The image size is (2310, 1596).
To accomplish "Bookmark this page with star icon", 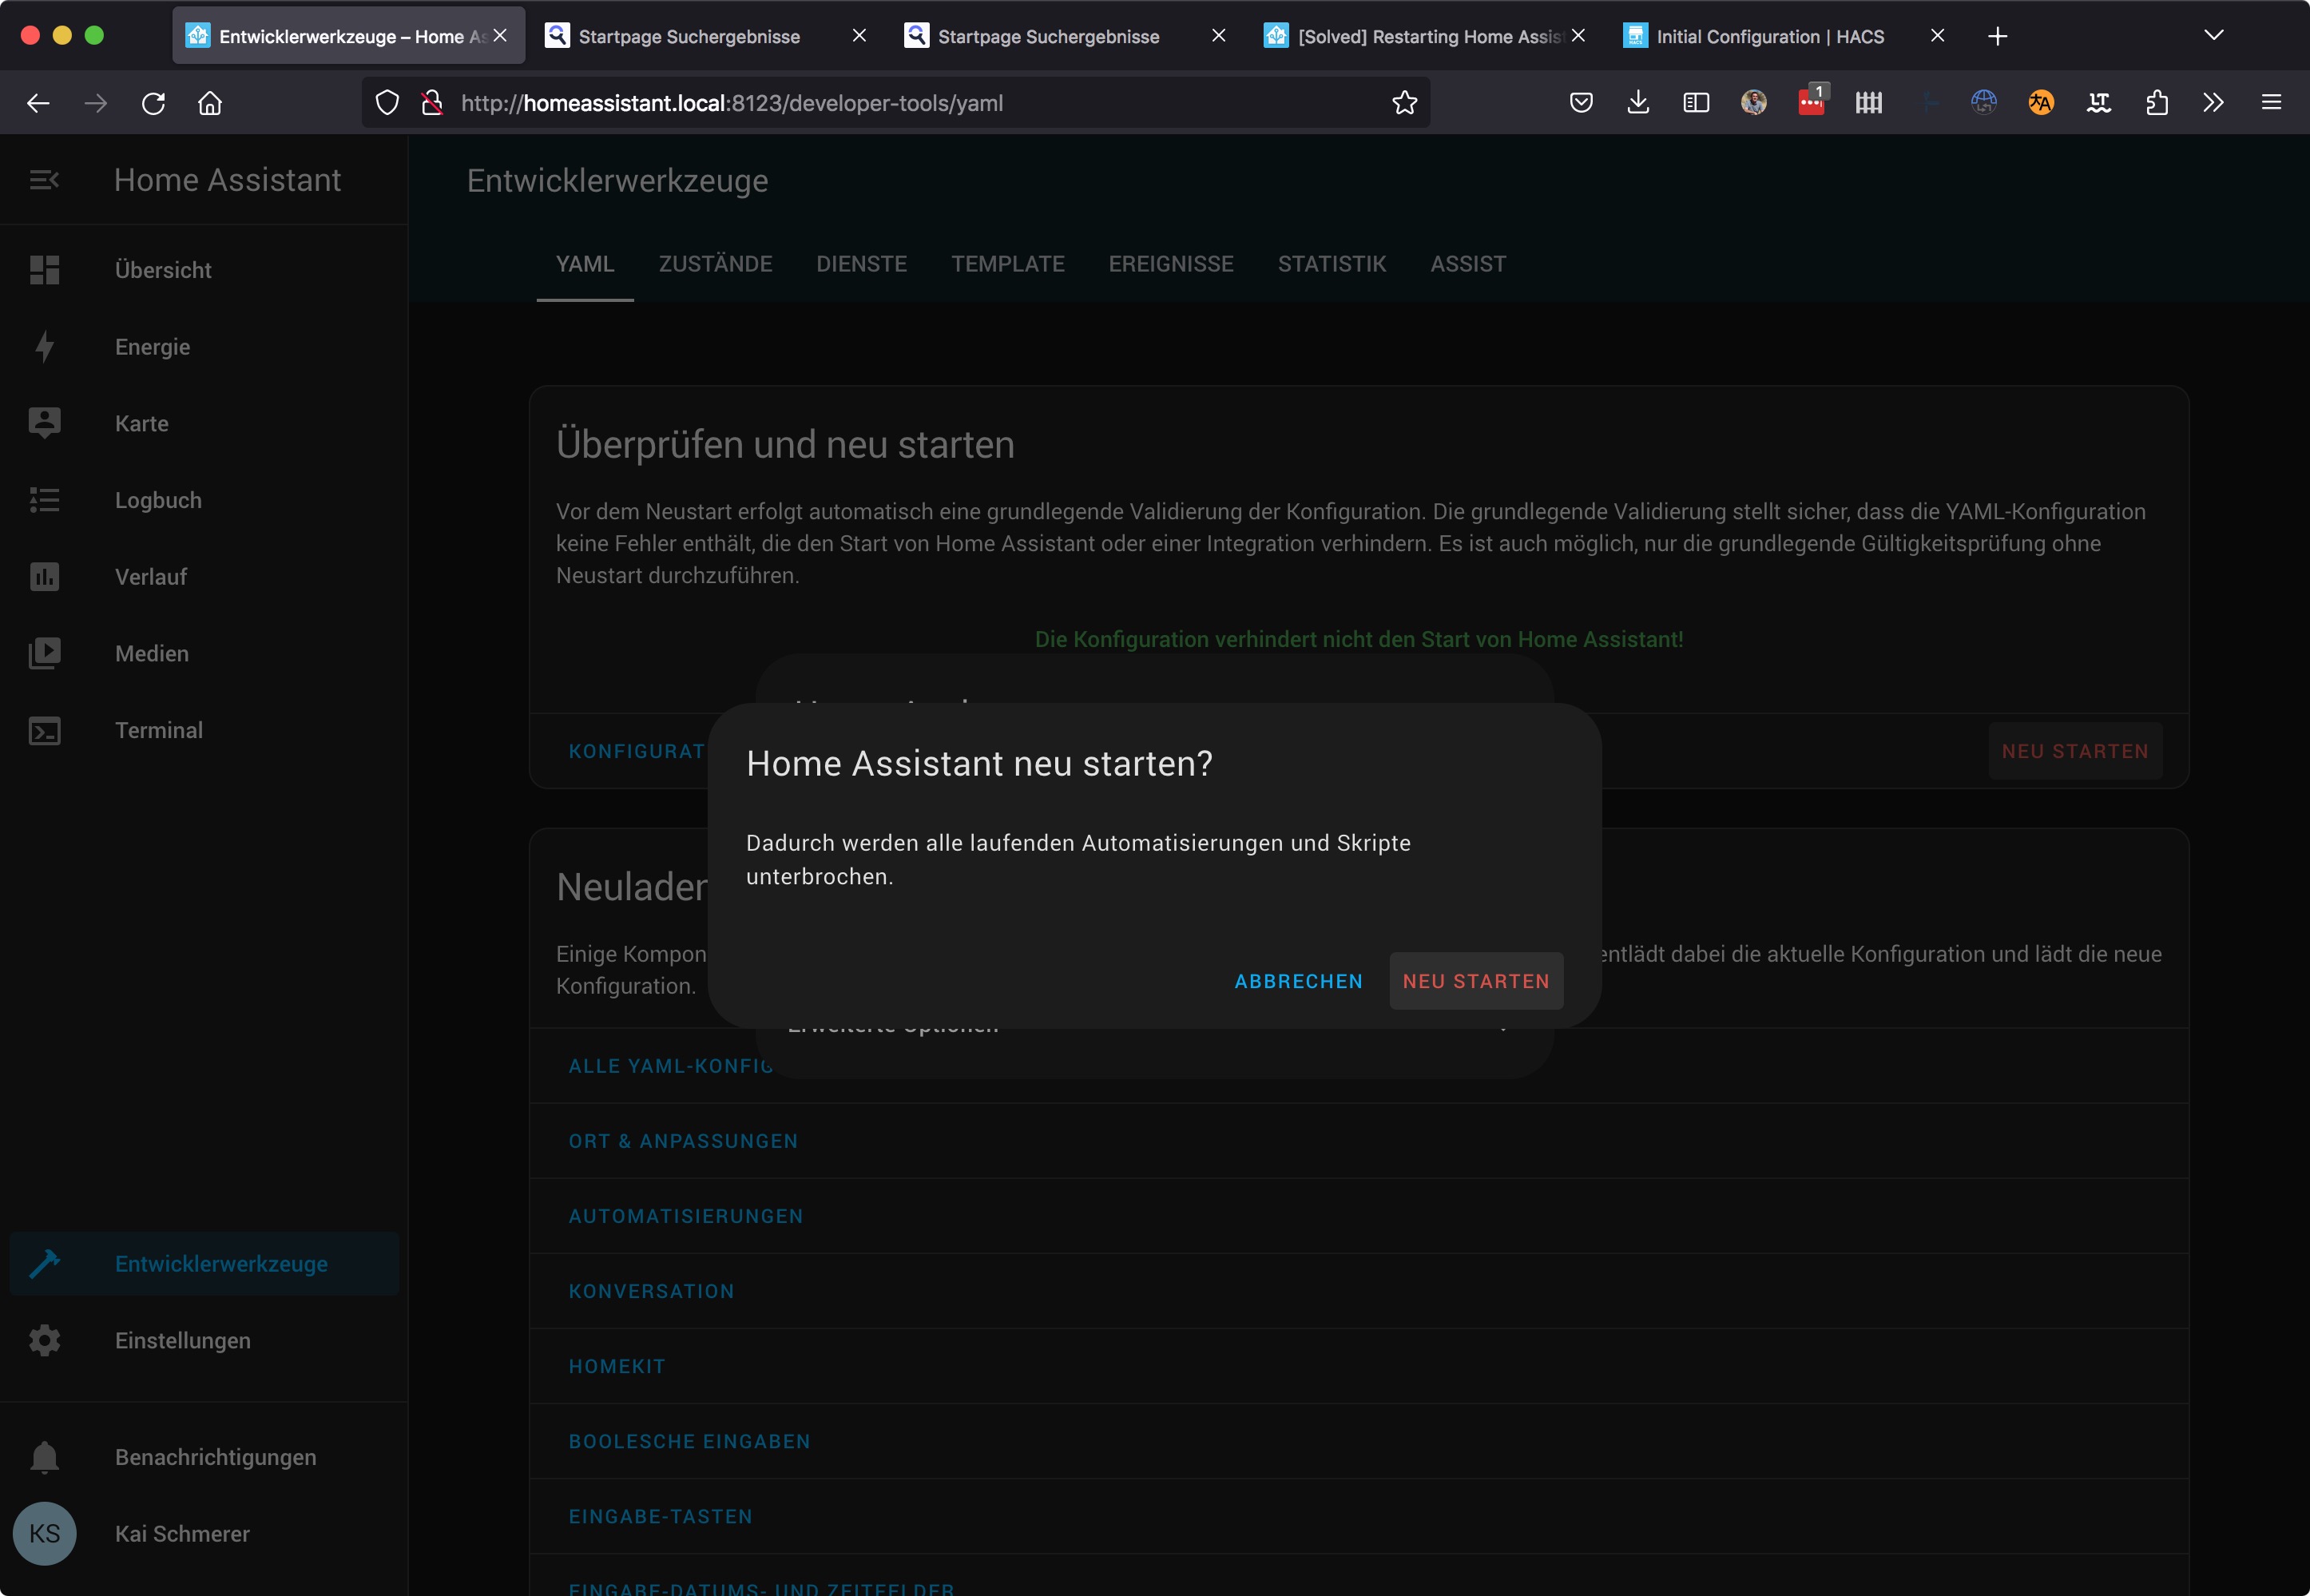I will click(1404, 103).
